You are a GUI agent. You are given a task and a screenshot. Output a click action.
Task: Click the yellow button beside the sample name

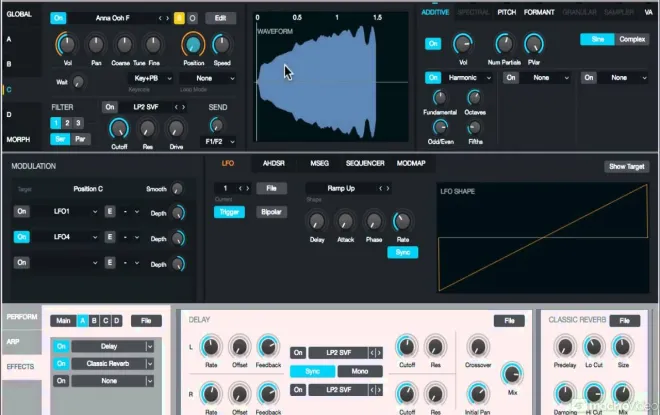click(x=179, y=18)
